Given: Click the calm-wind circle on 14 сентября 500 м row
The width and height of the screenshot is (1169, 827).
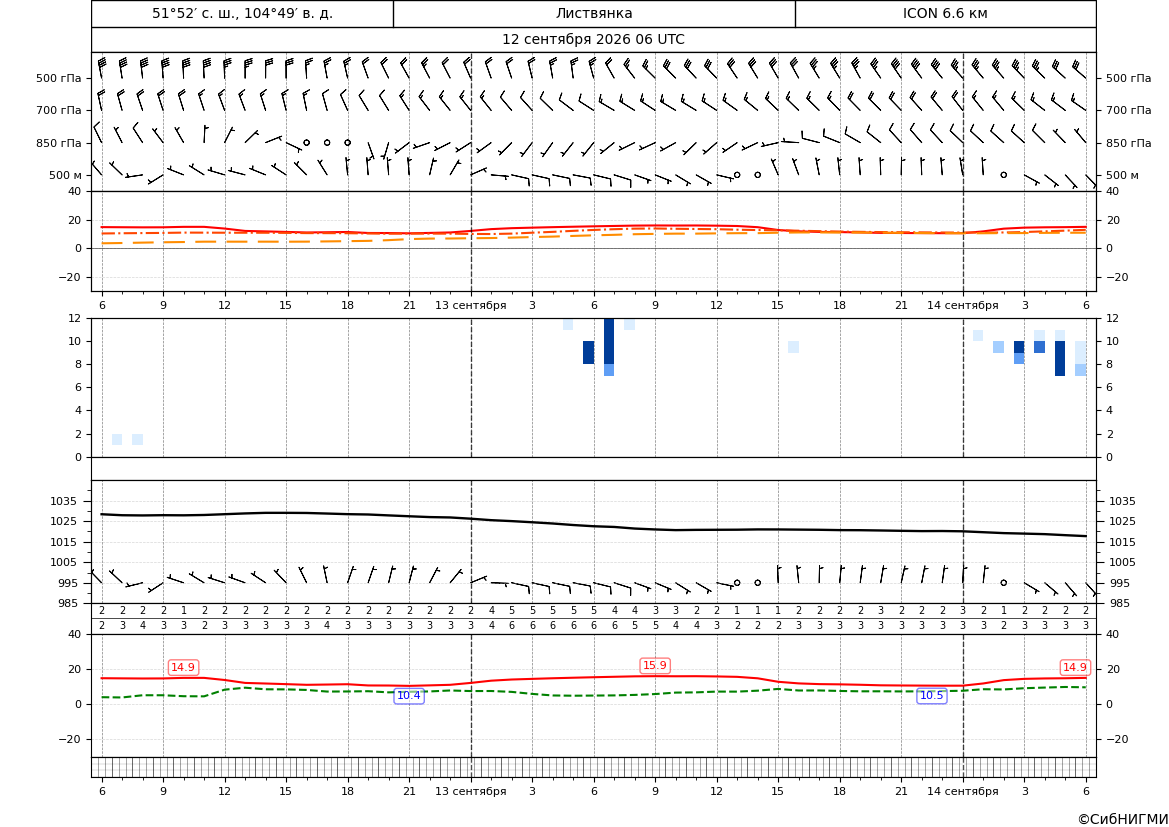Looking at the screenshot, I should click(x=1003, y=175).
